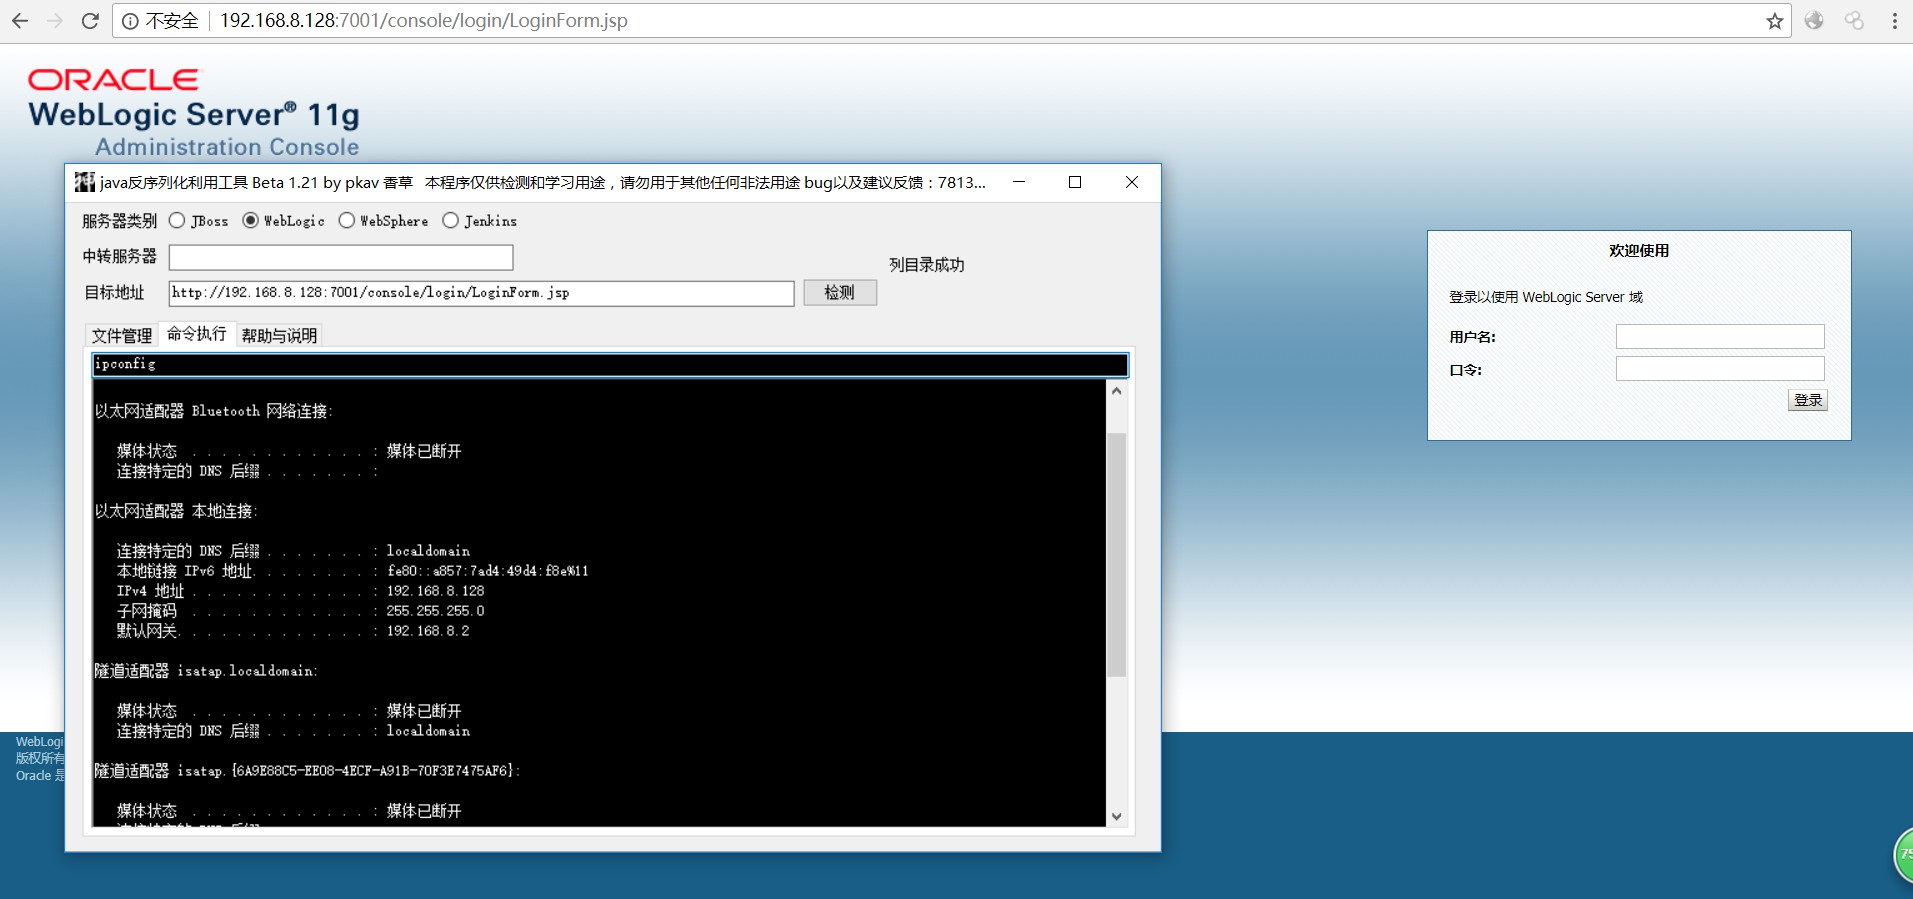Click the output scrollbar down arrow
This screenshot has width=1913, height=899.
(1117, 816)
